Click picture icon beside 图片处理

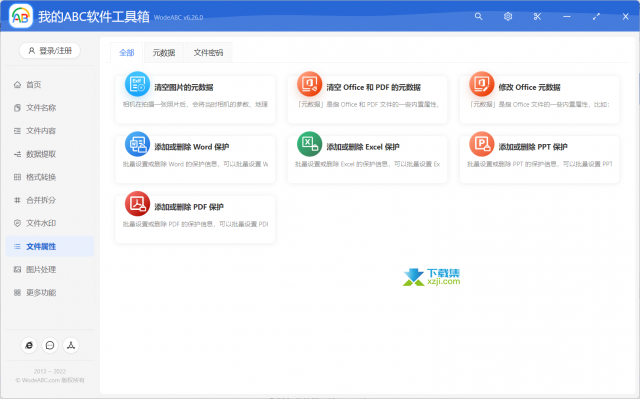17,270
